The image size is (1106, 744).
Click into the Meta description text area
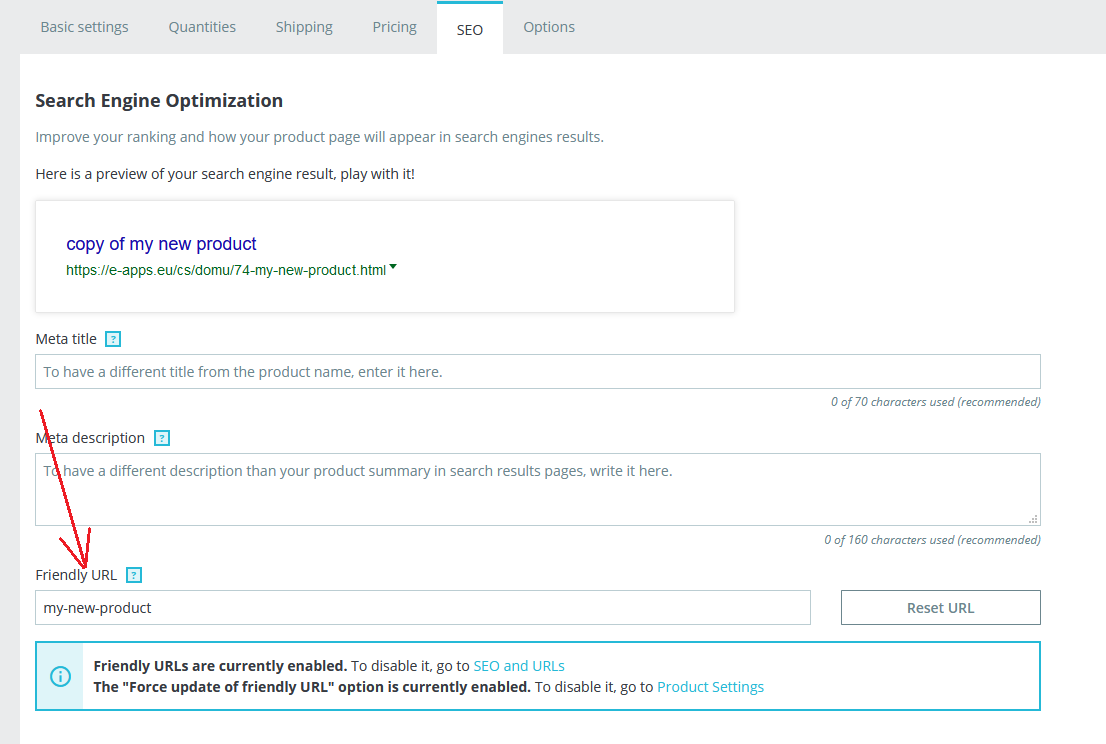[537, 489]
